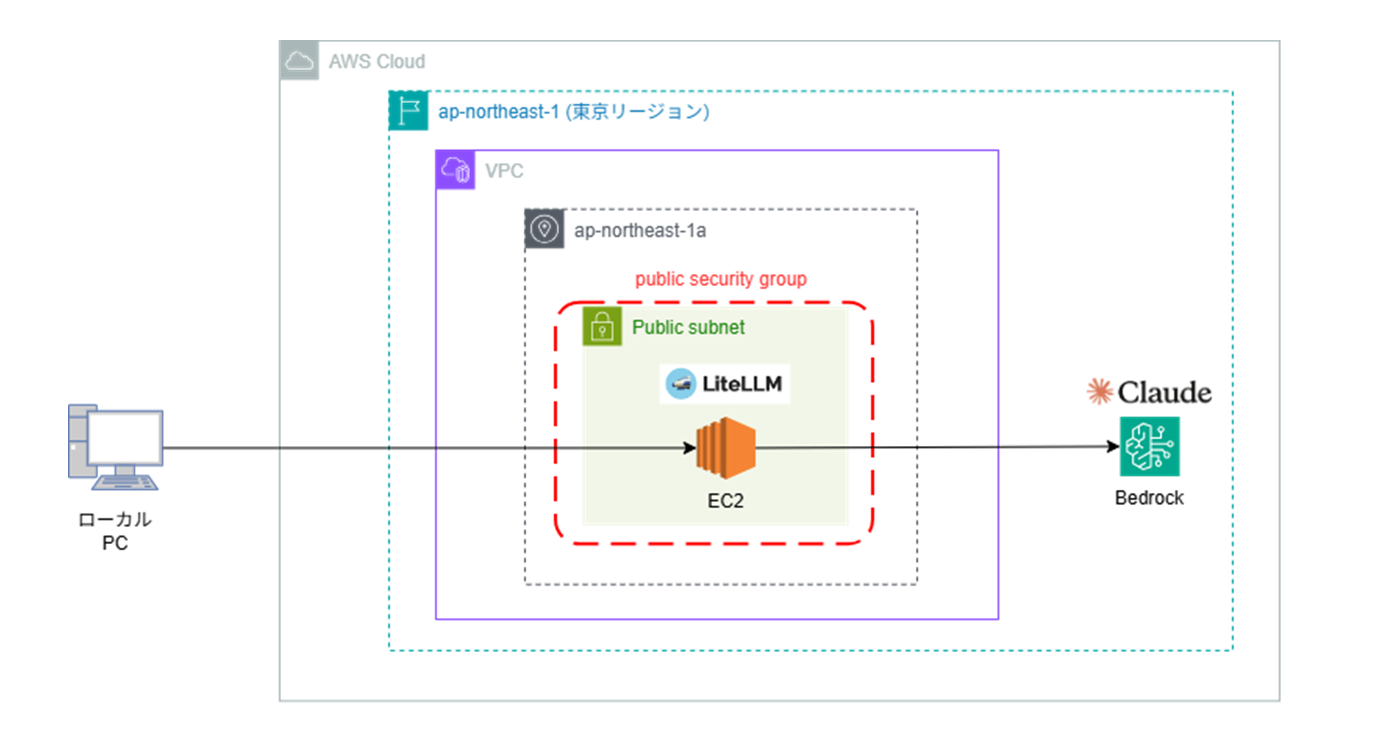The width and height of the screenshot is (1379, 744).
Task: Click the Public subnet text label
Action: pos(687,327)
